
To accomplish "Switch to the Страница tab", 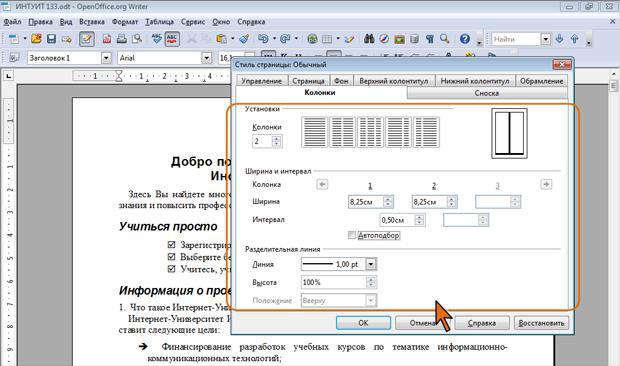I will (308, 81).
